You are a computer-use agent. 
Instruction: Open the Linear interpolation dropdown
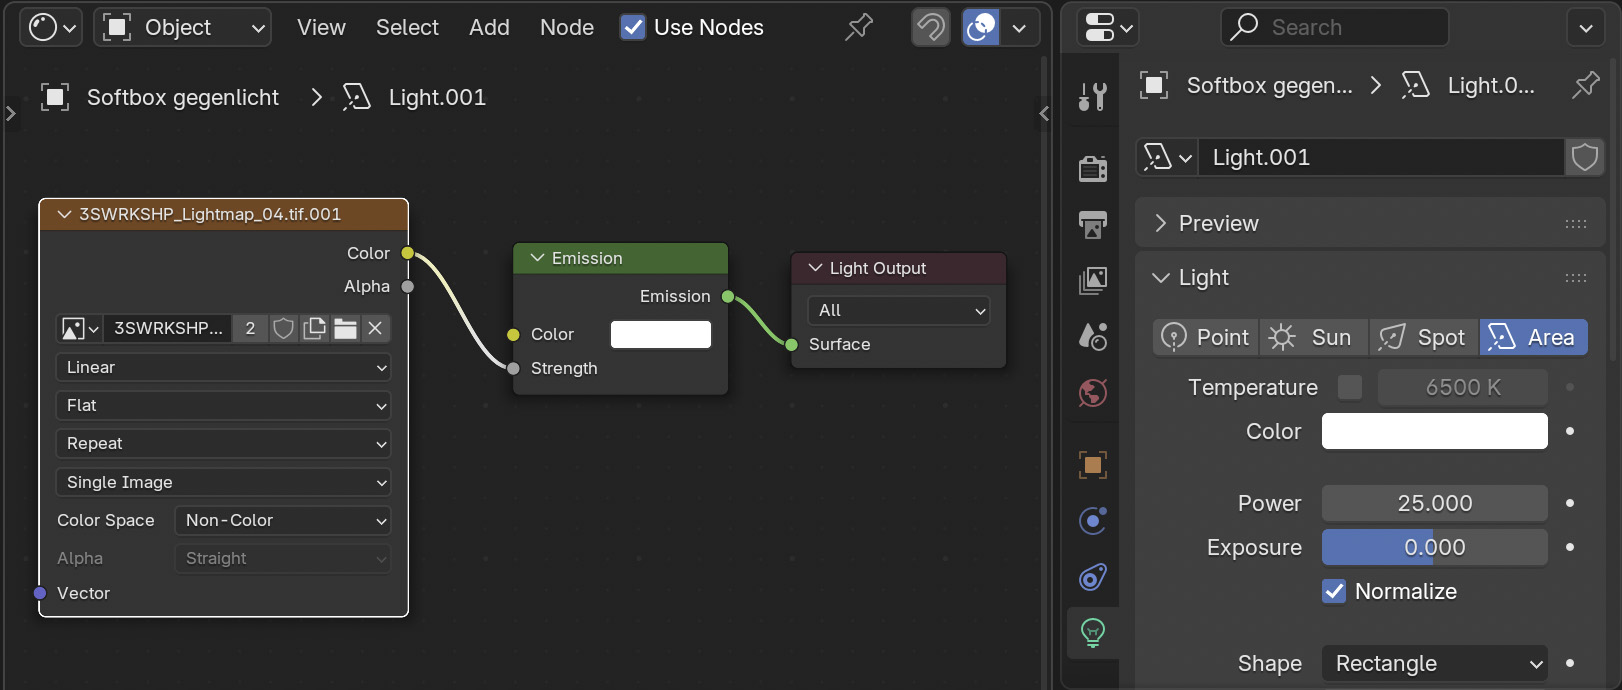click(223, 367)
